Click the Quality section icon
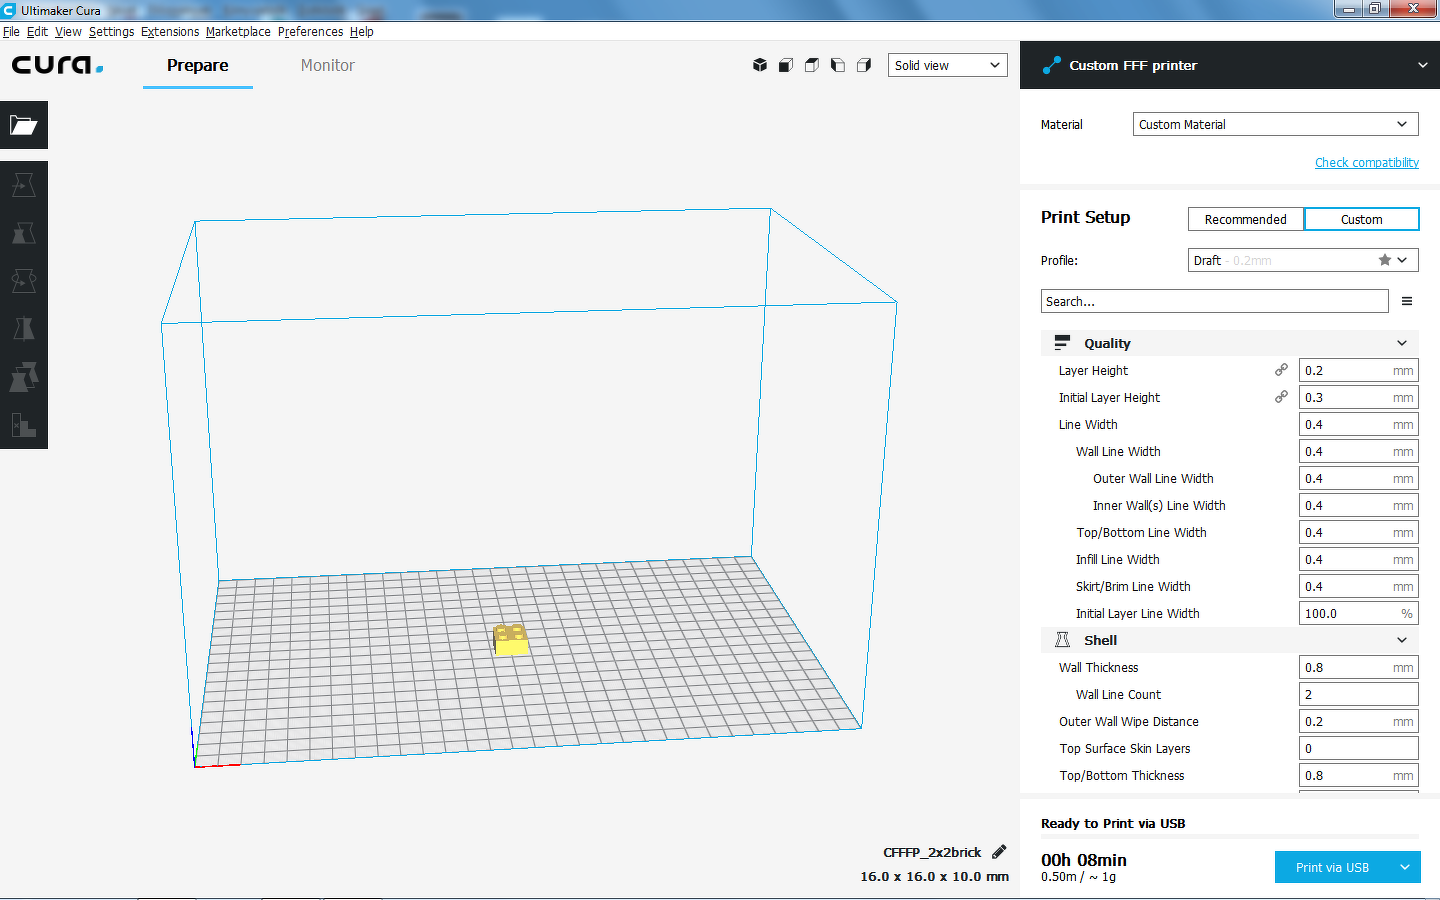This screenshot has width=1440, height=900. 1062,343
